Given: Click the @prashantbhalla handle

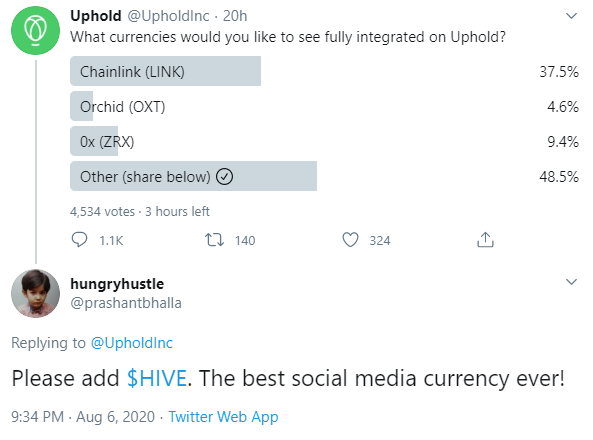Looking at the screenshot, I should [126, 303].
